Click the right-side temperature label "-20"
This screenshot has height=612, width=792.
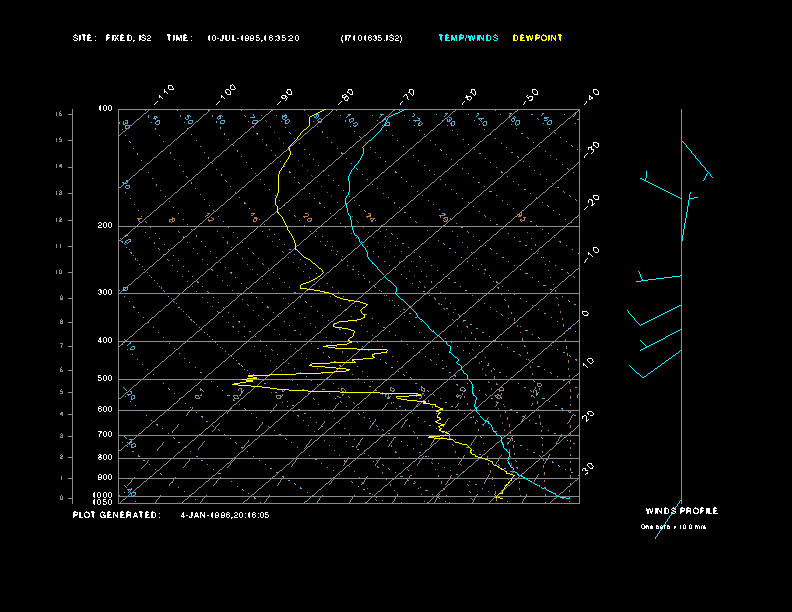(591, 202)
